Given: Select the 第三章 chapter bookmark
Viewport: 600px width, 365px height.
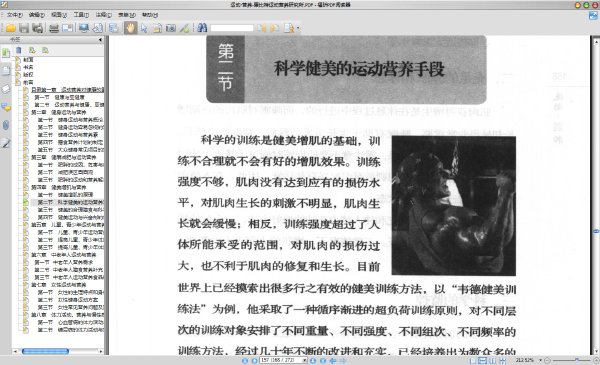Looking at the screenshot, I should click(64, 157).
